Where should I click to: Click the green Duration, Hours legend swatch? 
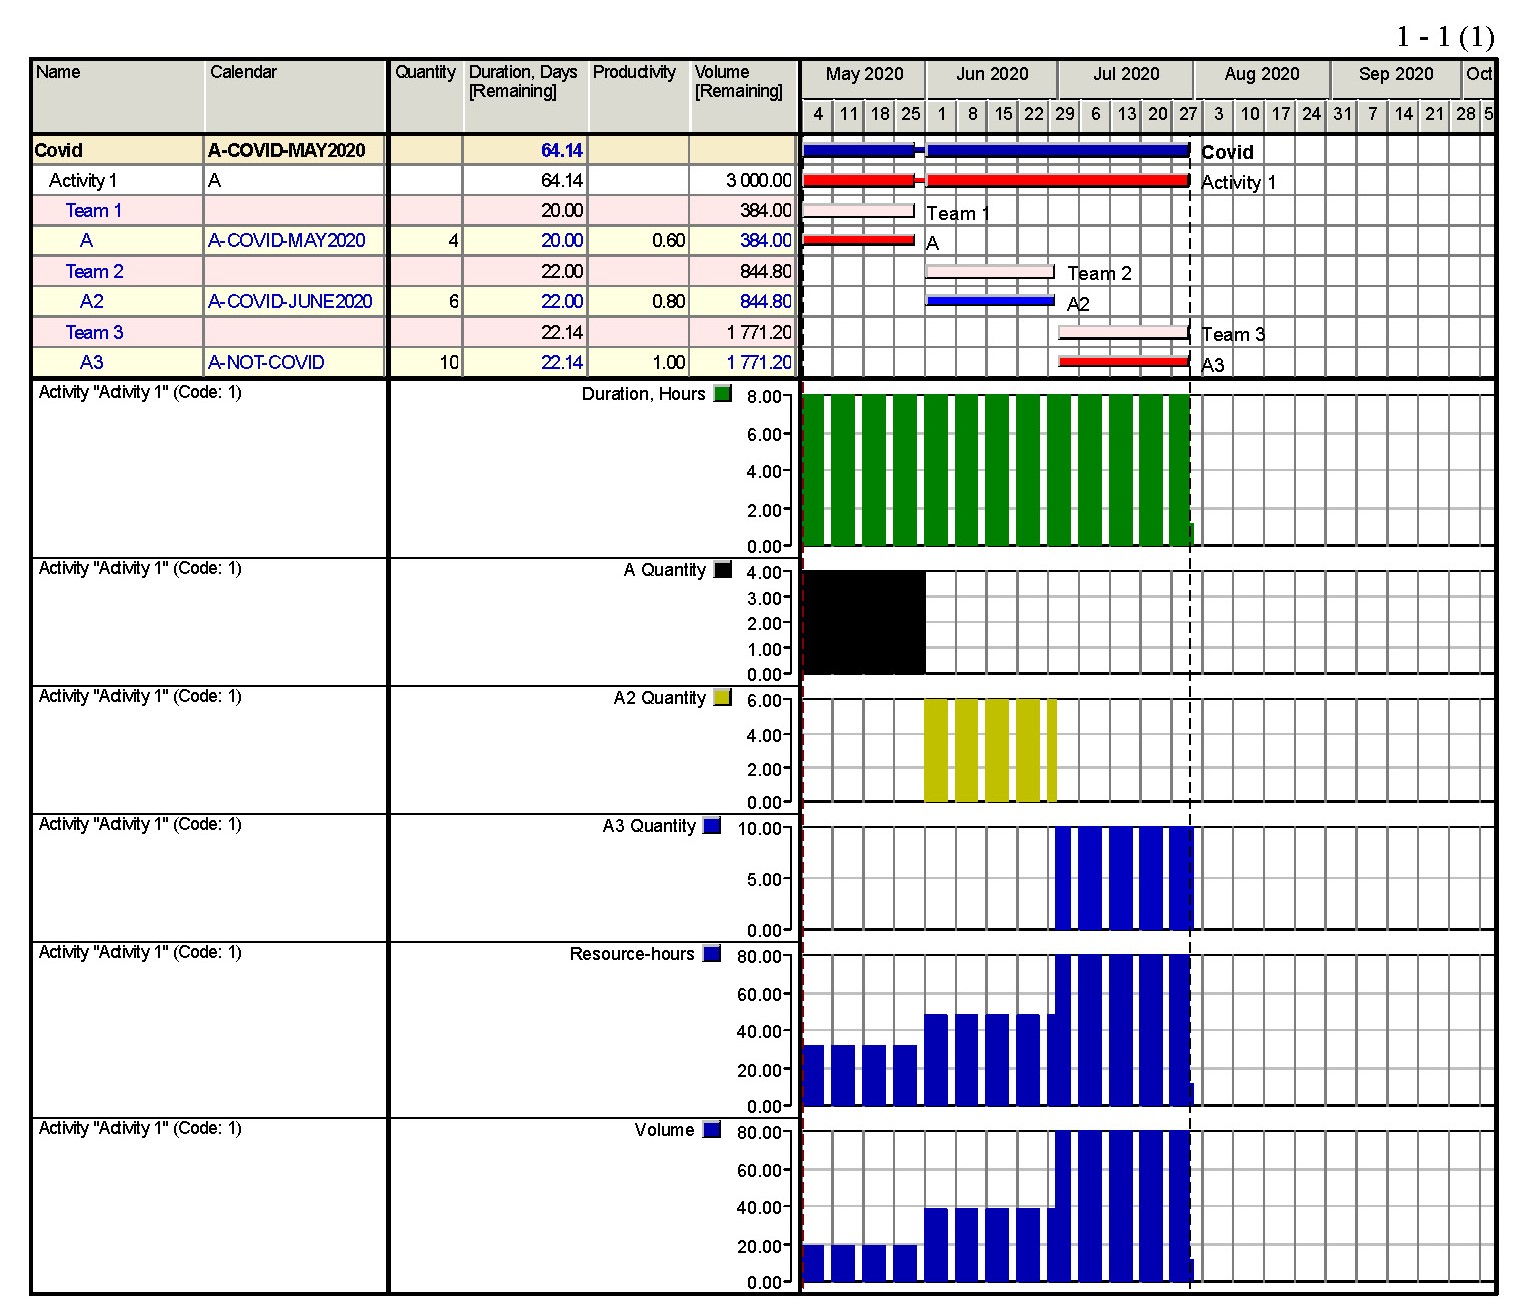click(x=723, y=394)
